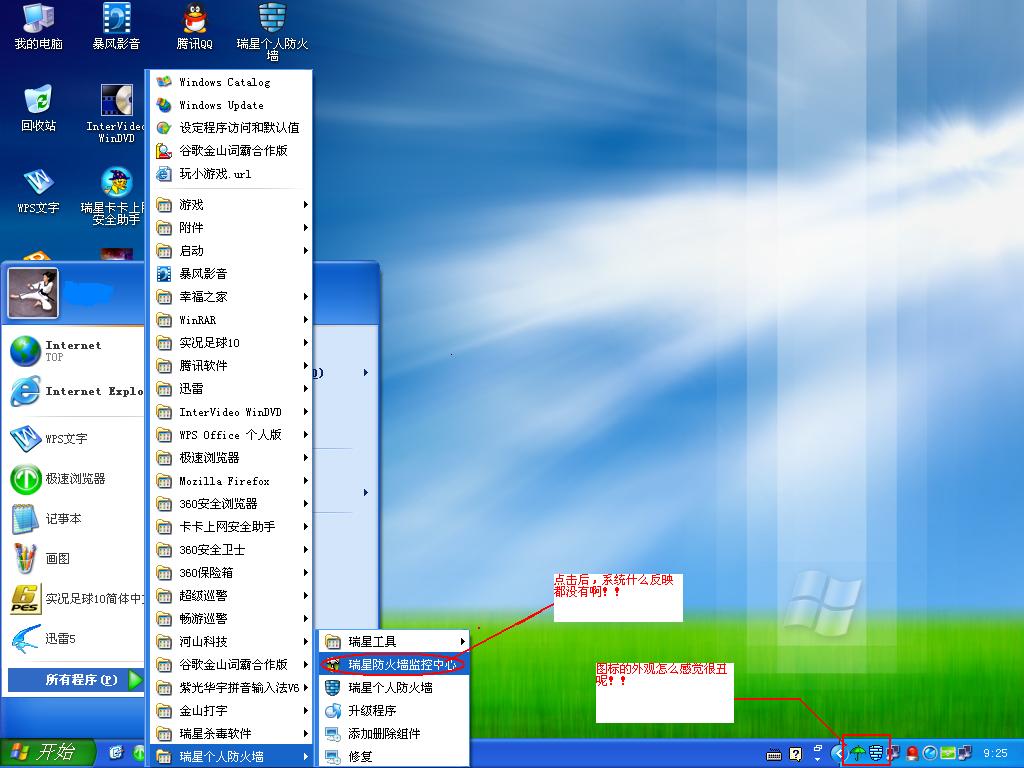
Task: Launch 谷歌金山词霸合作版 shortcut at top of list
Action: click(x=231, y=151)
